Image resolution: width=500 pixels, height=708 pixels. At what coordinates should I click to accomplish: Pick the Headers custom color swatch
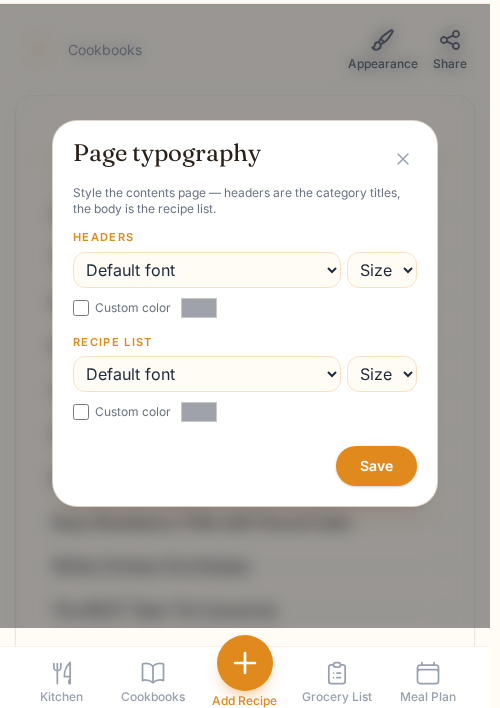[199, 308]
